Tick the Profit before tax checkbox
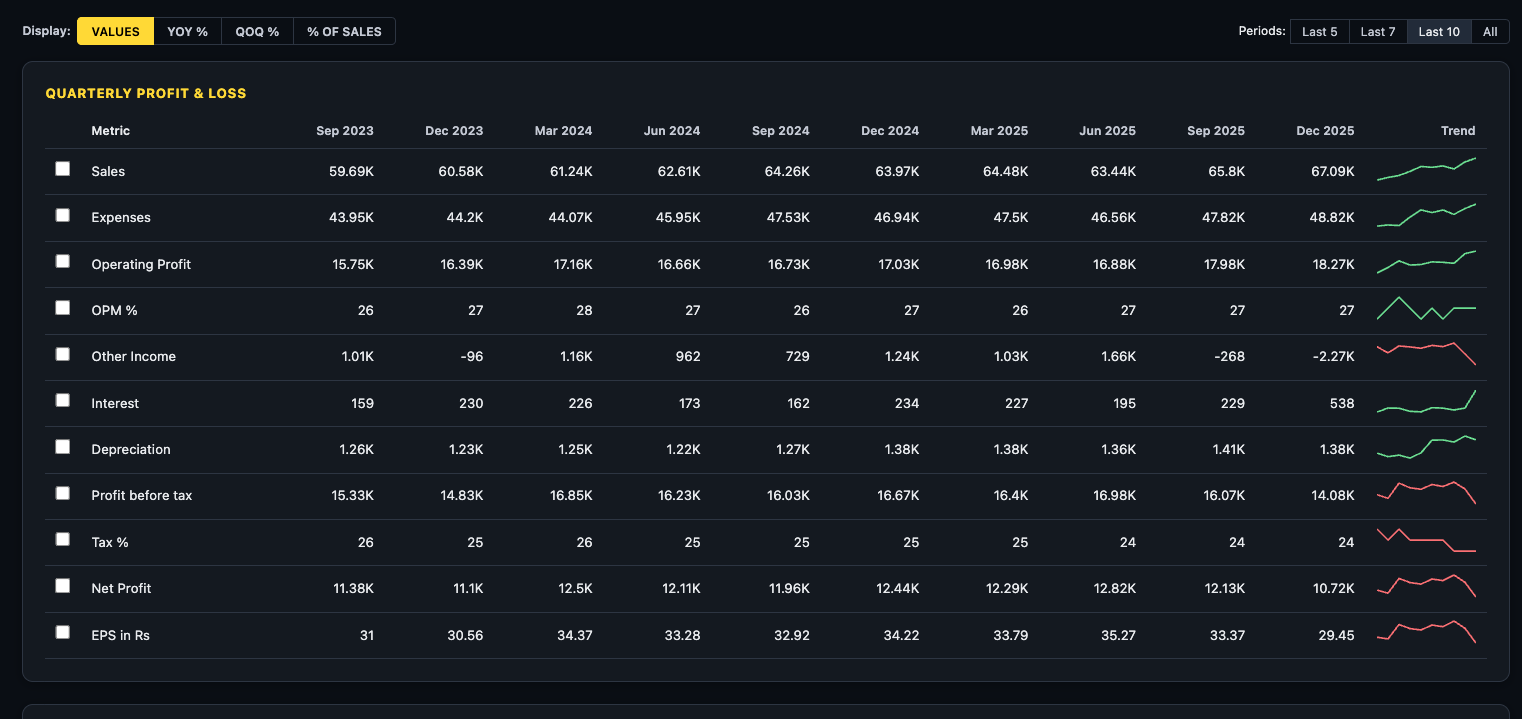 (62, 492)
